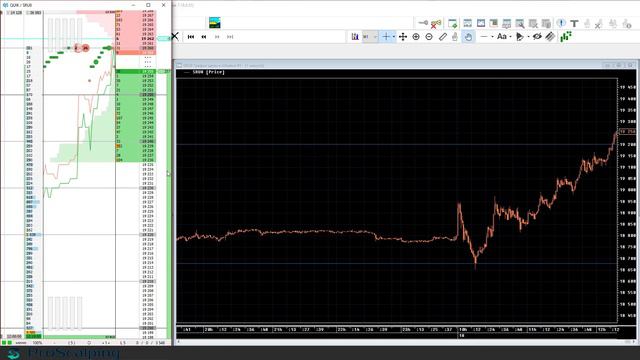
Task: Expand the crosshair tool dropdown arrow
Action: [393, 37]
